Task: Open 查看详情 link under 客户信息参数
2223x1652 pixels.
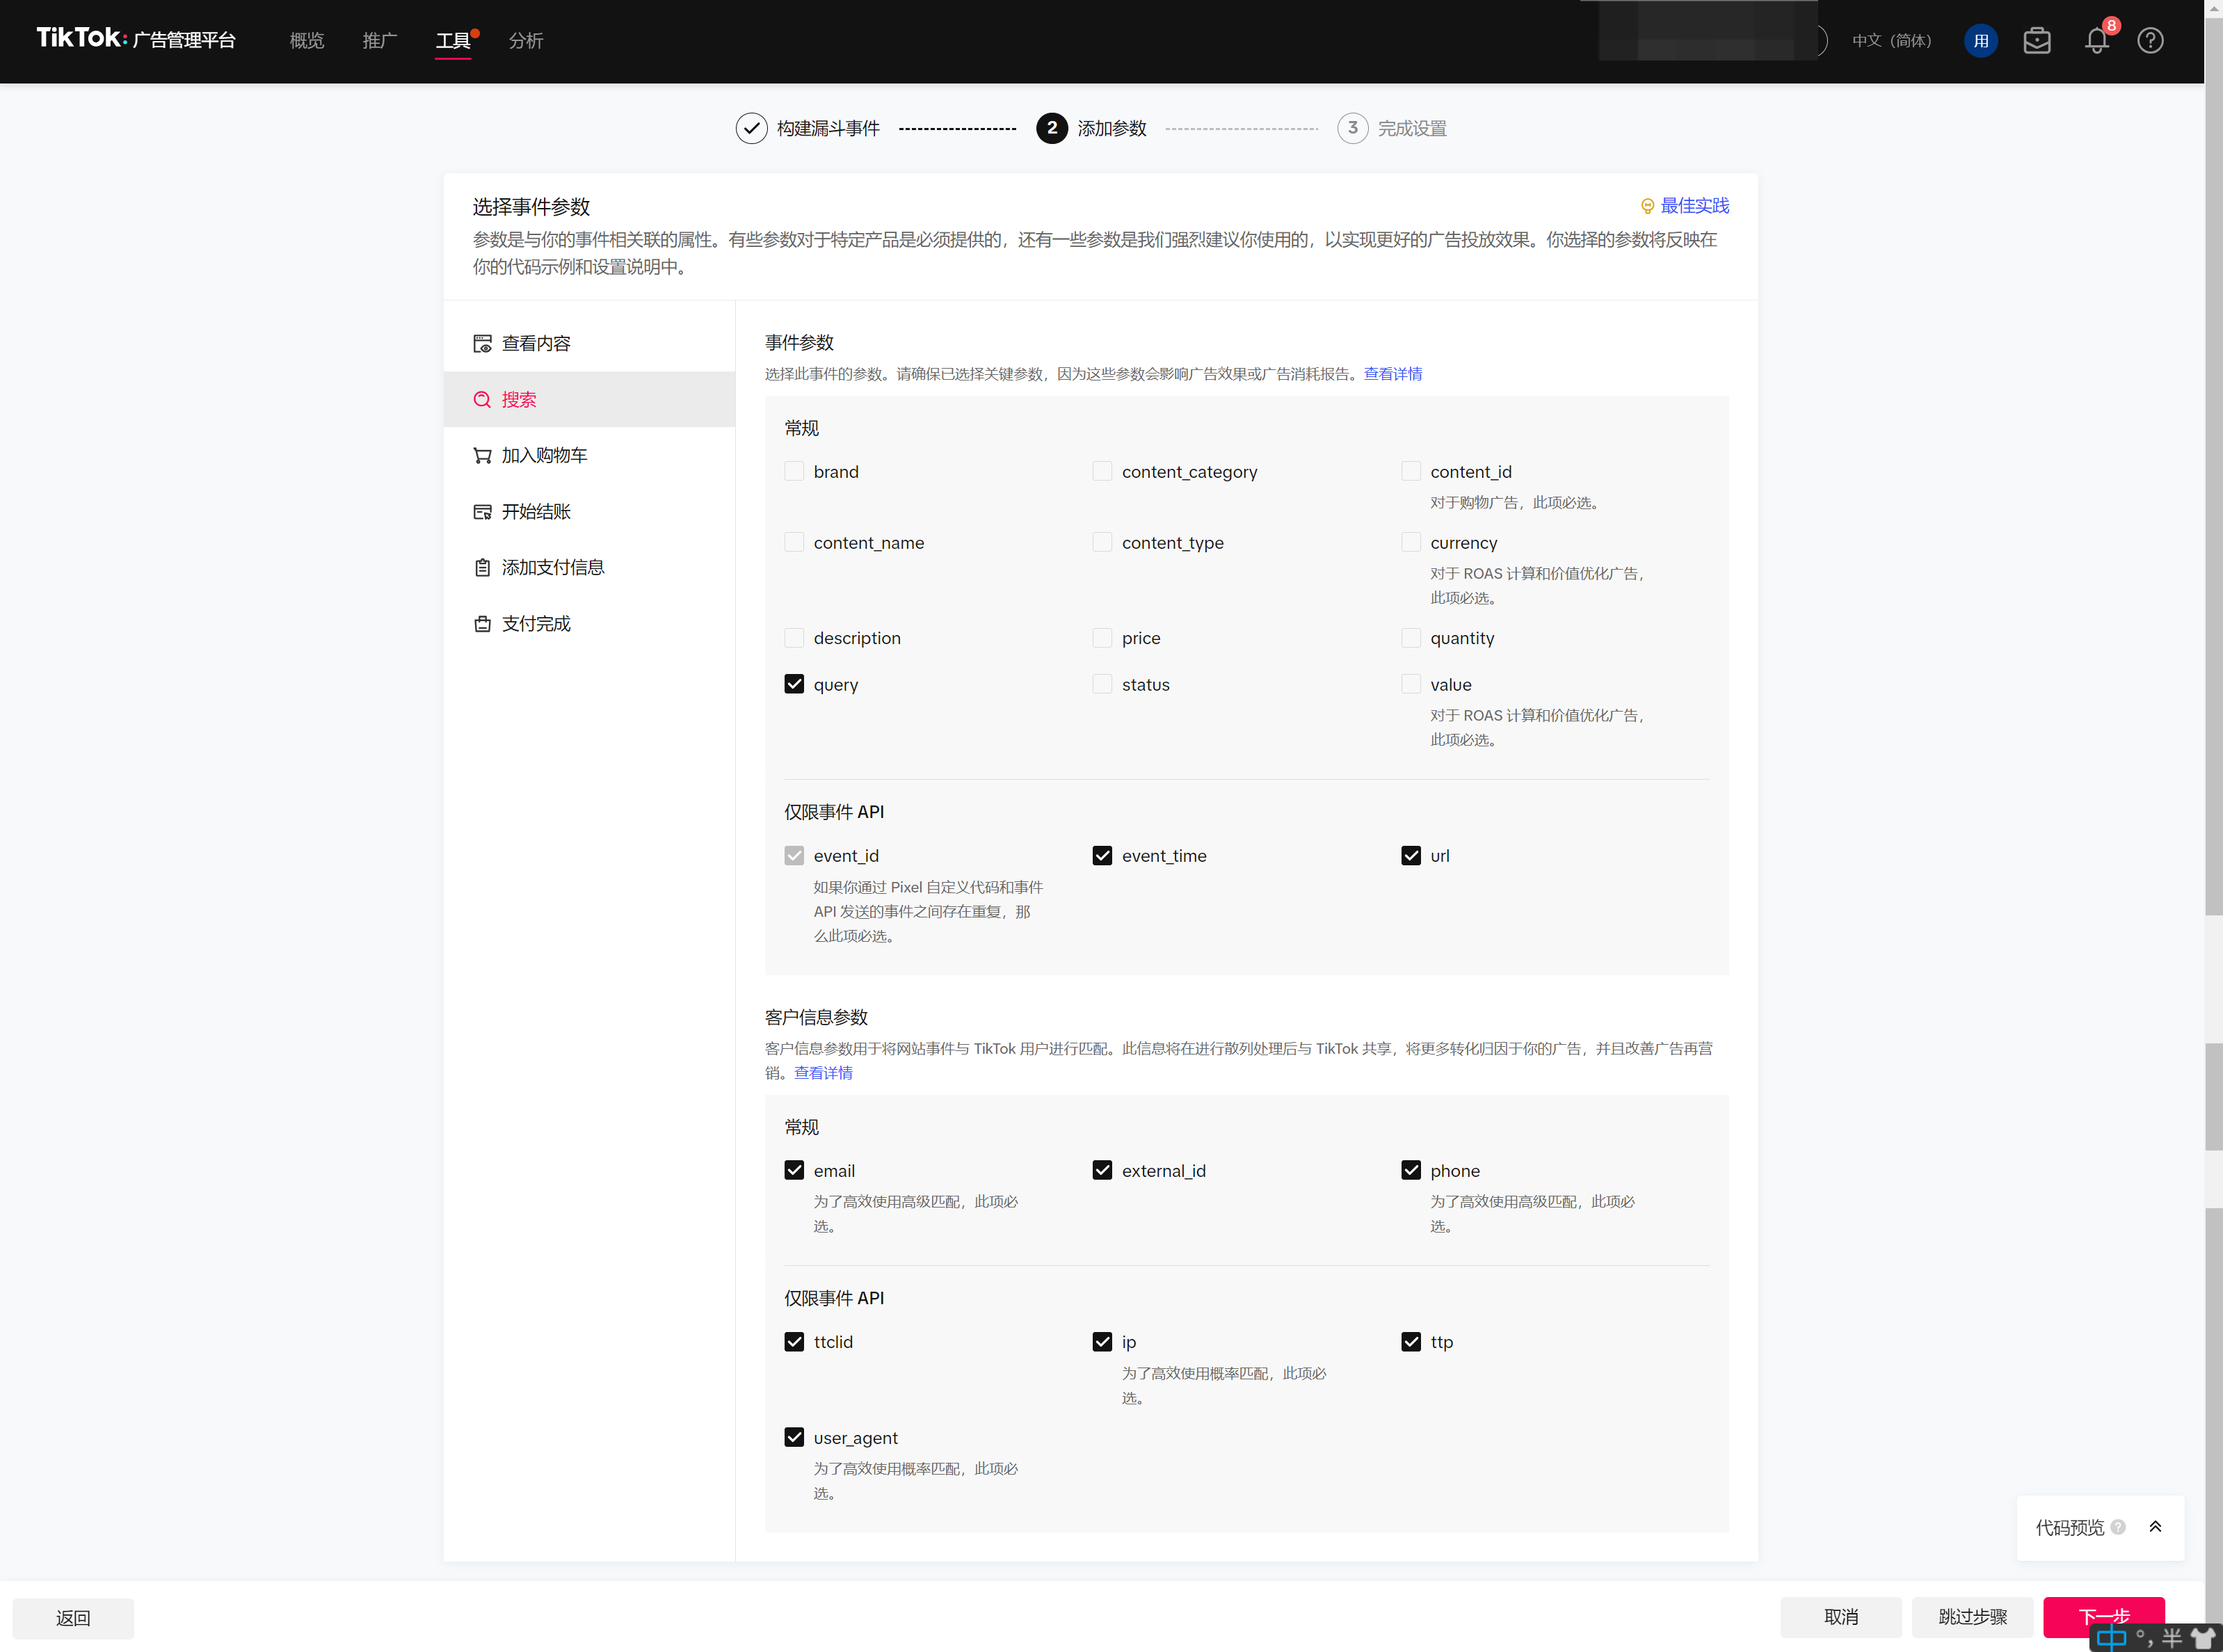Action: (823, 1073)
